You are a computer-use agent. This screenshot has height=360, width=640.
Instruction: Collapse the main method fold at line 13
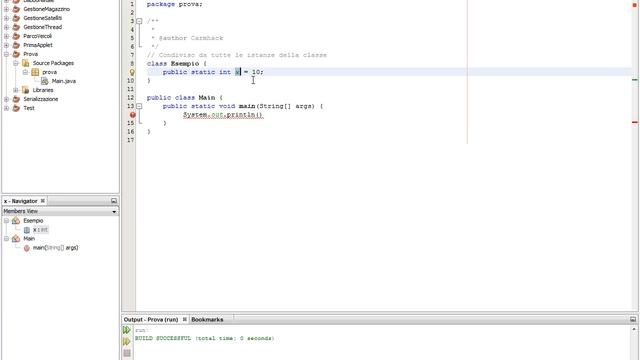(x=139, y=106)
